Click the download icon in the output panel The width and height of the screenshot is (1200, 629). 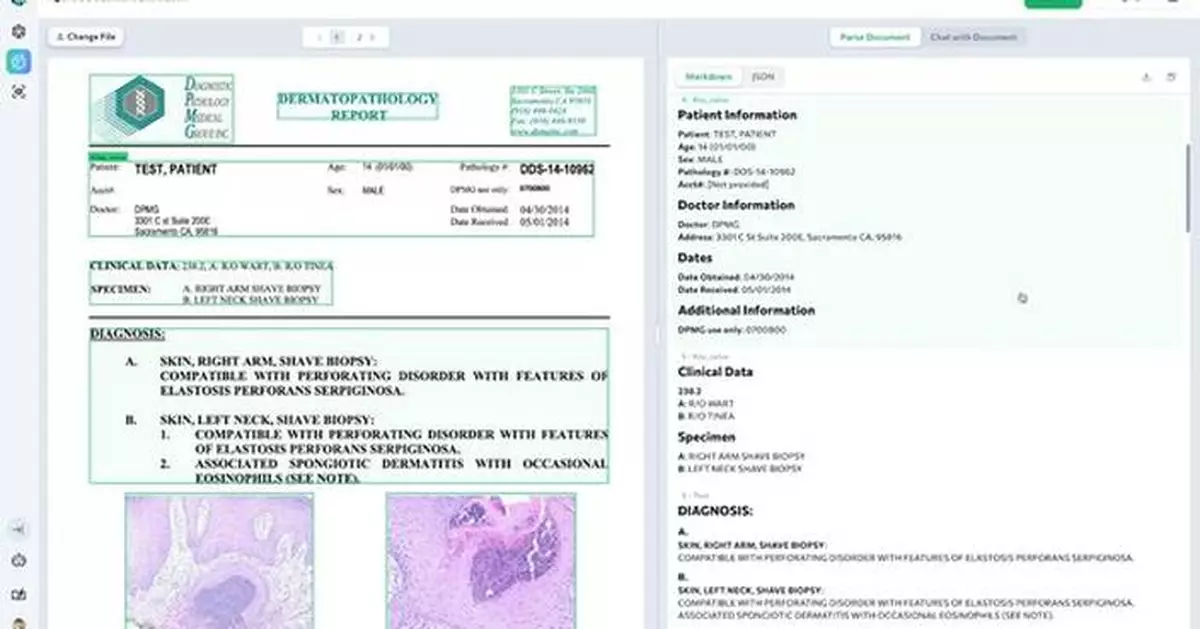click(x=1145, y=77)
